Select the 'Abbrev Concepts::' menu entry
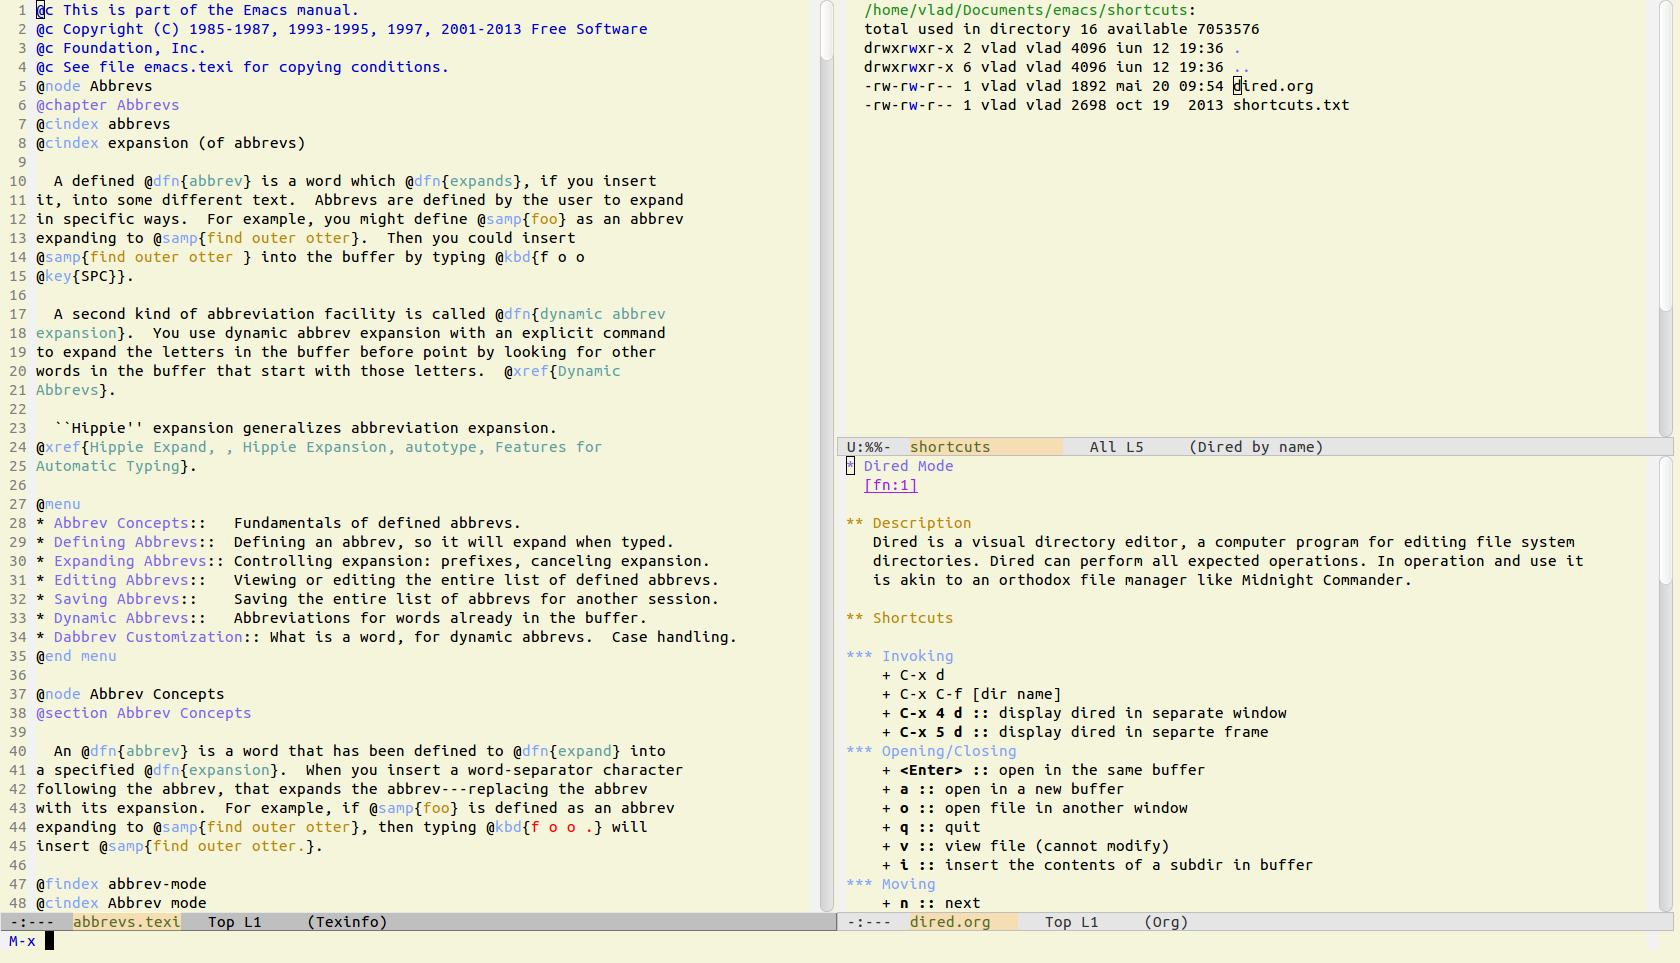Viewport: 1680px width, 963px height. click(x=130, y=523)
